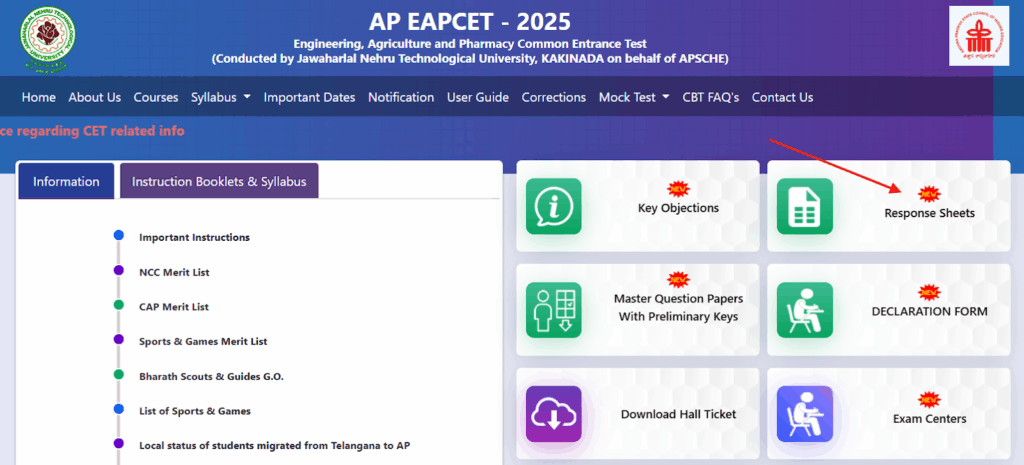Click the Response Sheets spreadsheet icon
The width and height of the screenshot is (1024, 465).
805,206
